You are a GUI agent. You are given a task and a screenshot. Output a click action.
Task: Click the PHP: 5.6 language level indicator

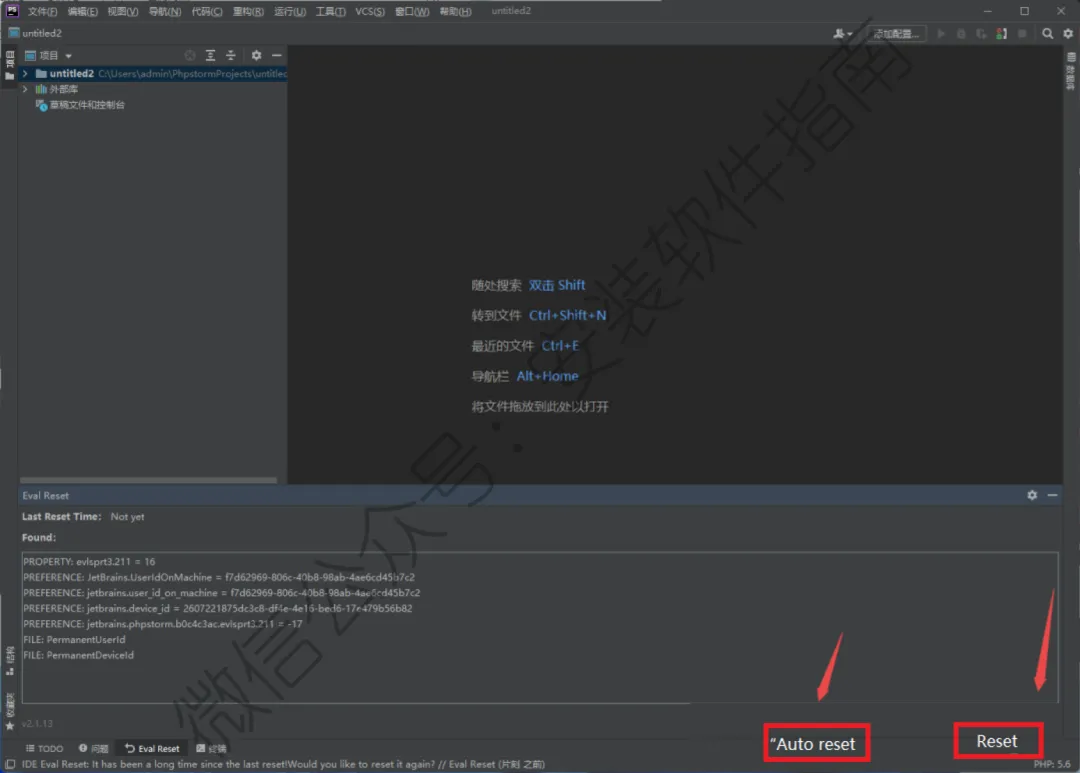[x=1052, y=764]
